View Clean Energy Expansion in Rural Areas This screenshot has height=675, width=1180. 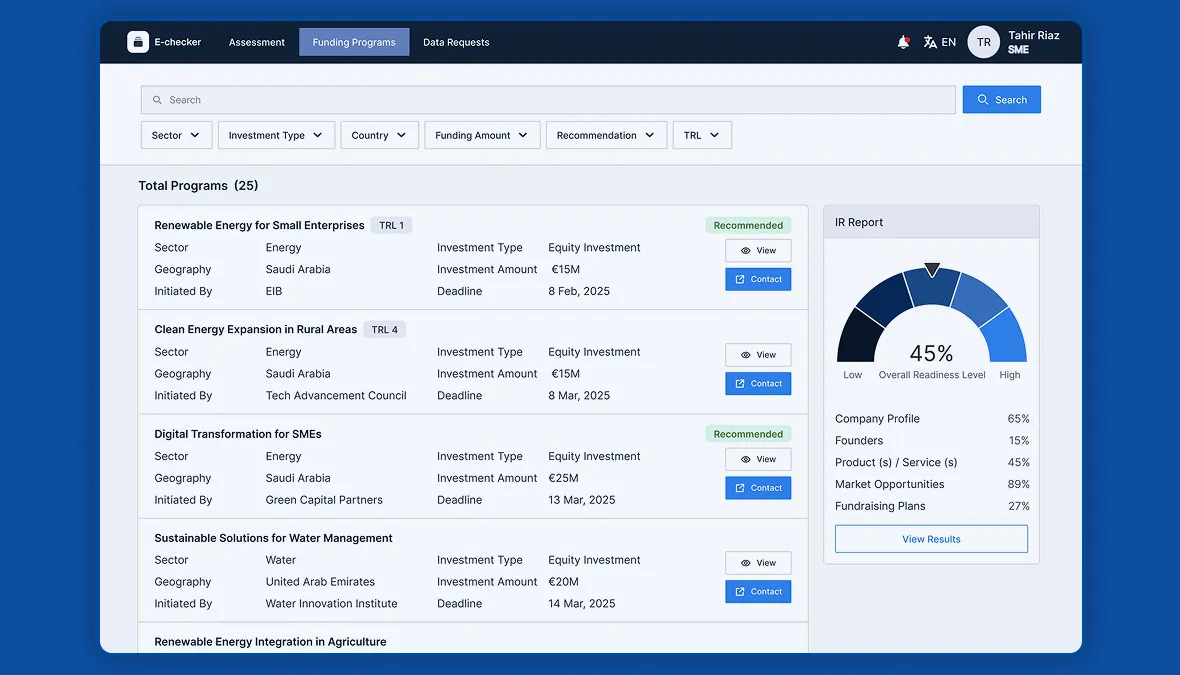click(758, 355)
